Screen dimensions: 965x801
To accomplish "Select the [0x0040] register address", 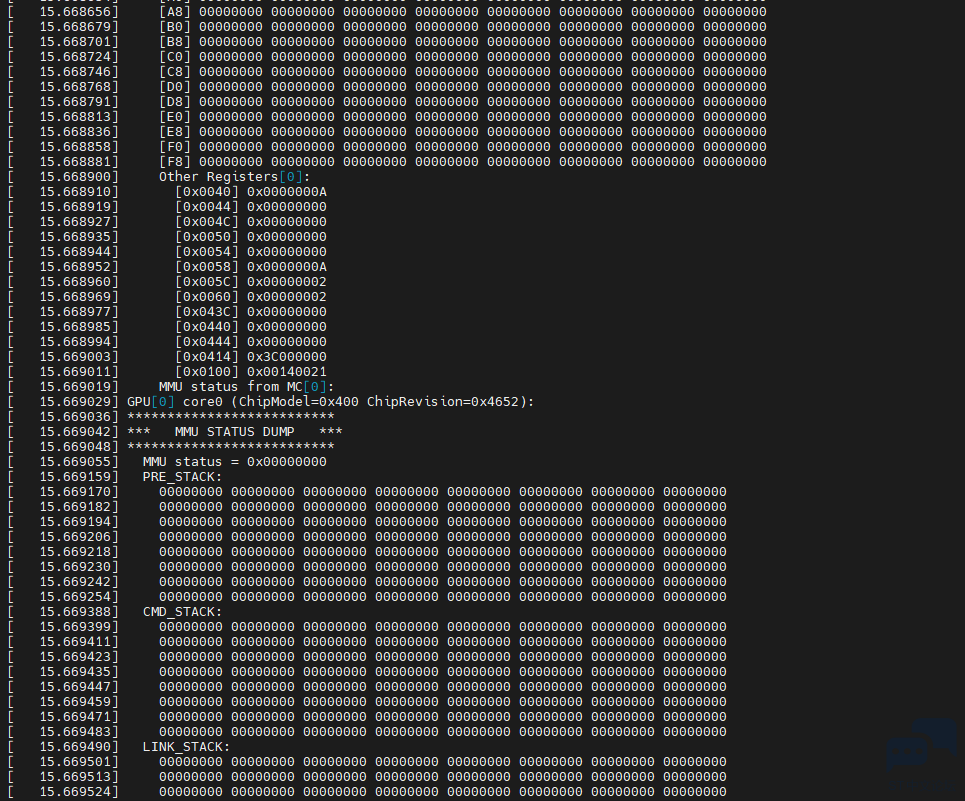I will pos(207,192).
